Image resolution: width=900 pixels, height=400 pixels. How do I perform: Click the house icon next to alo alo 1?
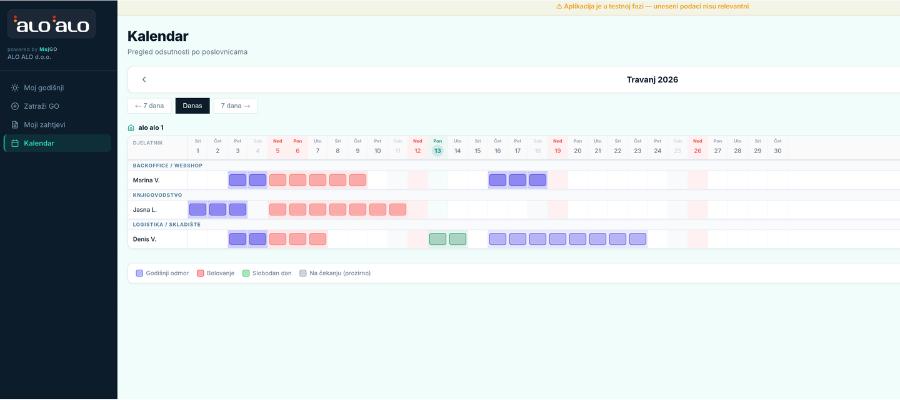click(x=131, y=128)
